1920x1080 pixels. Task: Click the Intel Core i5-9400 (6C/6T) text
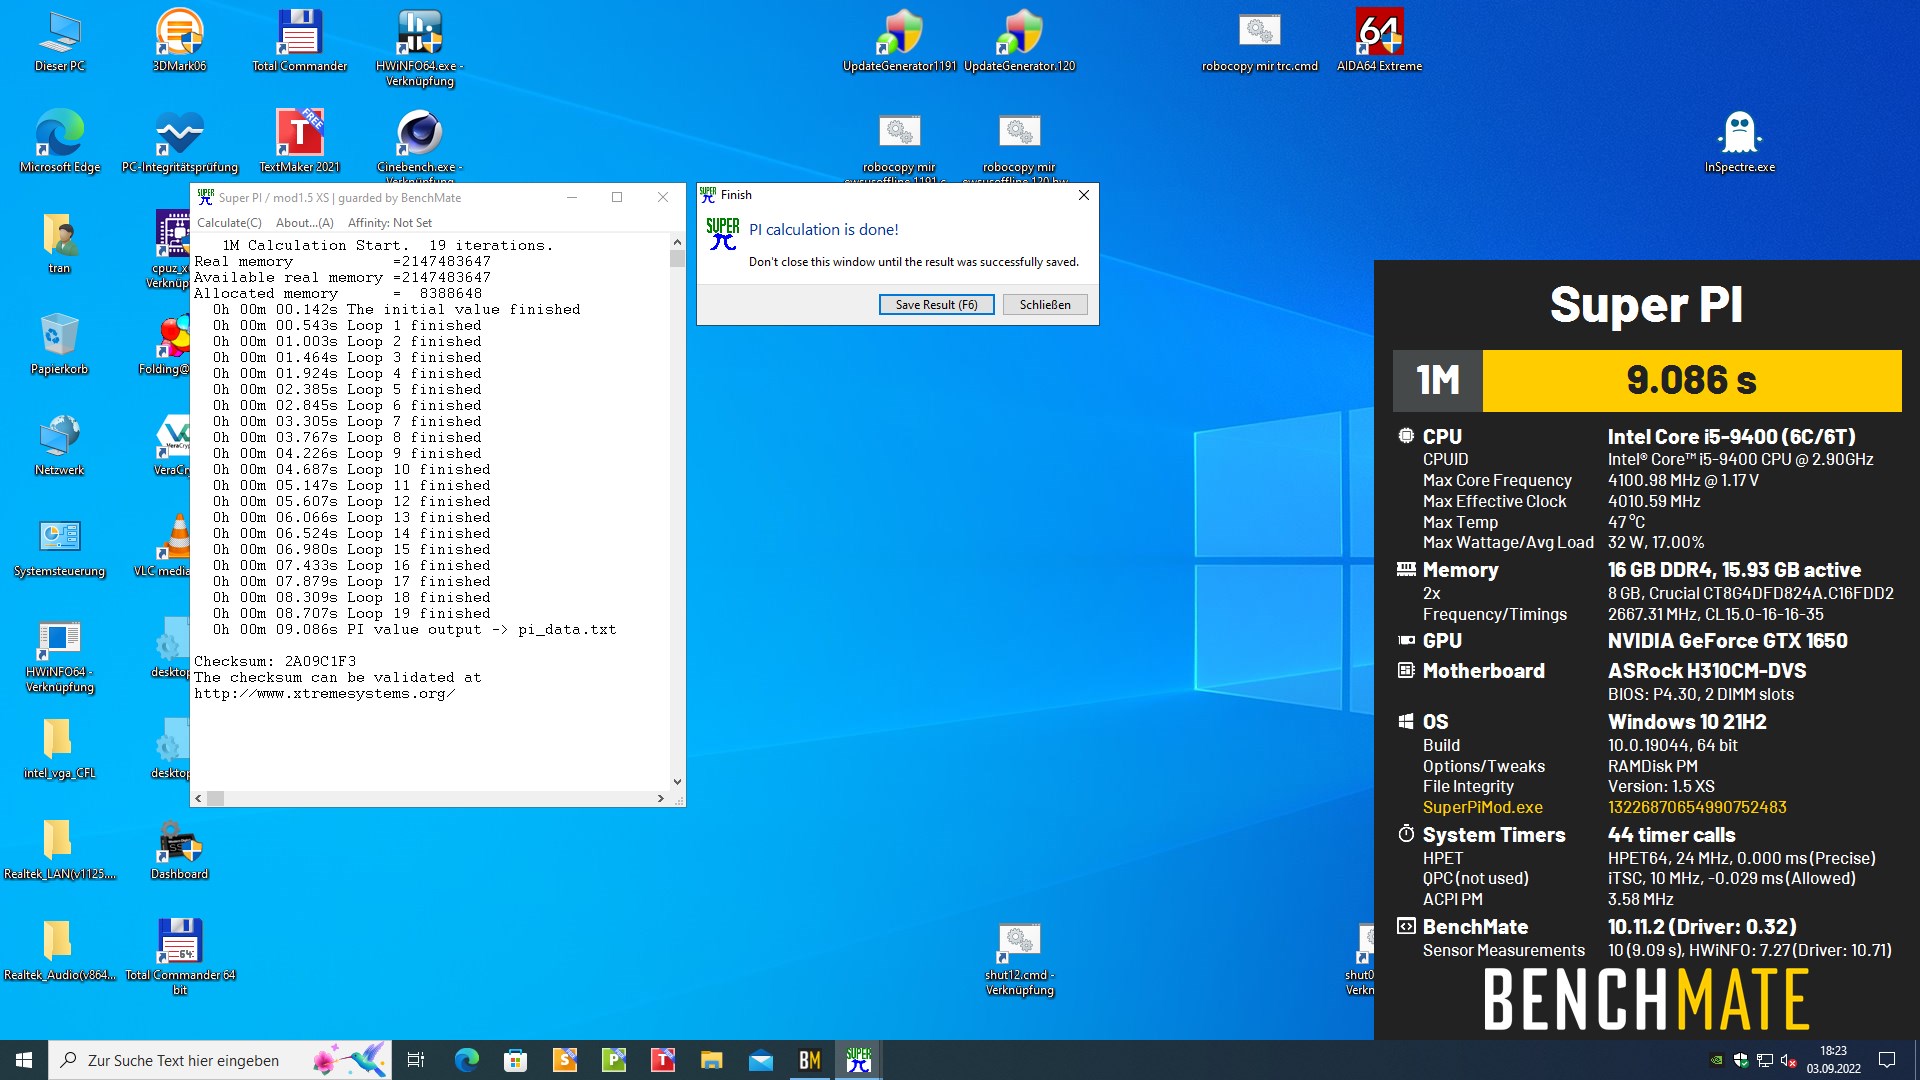1731,437
